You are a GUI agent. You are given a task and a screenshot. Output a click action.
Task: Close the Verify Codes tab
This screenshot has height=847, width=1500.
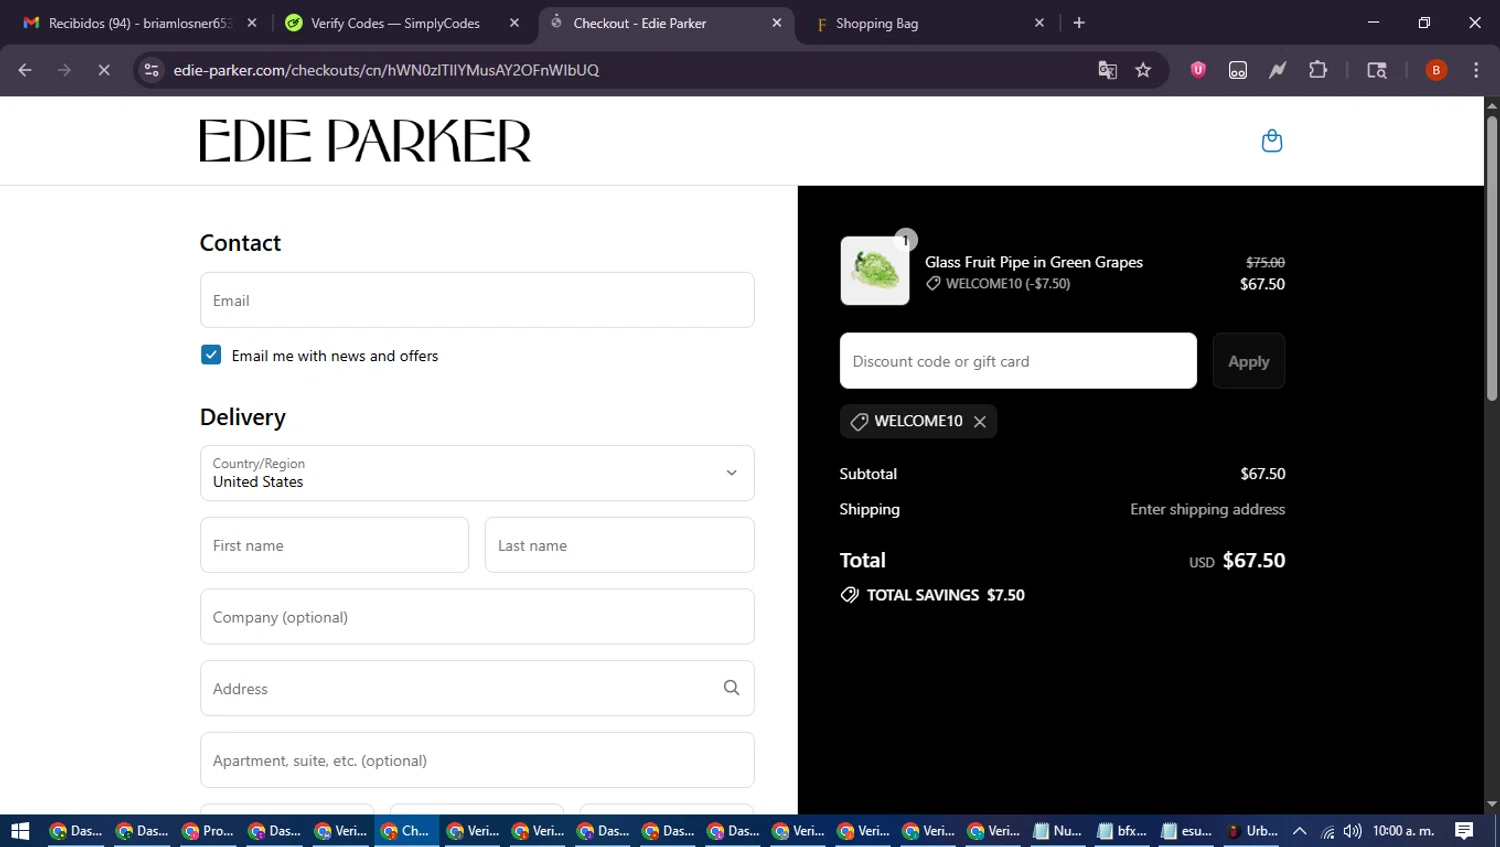[514, 23]
